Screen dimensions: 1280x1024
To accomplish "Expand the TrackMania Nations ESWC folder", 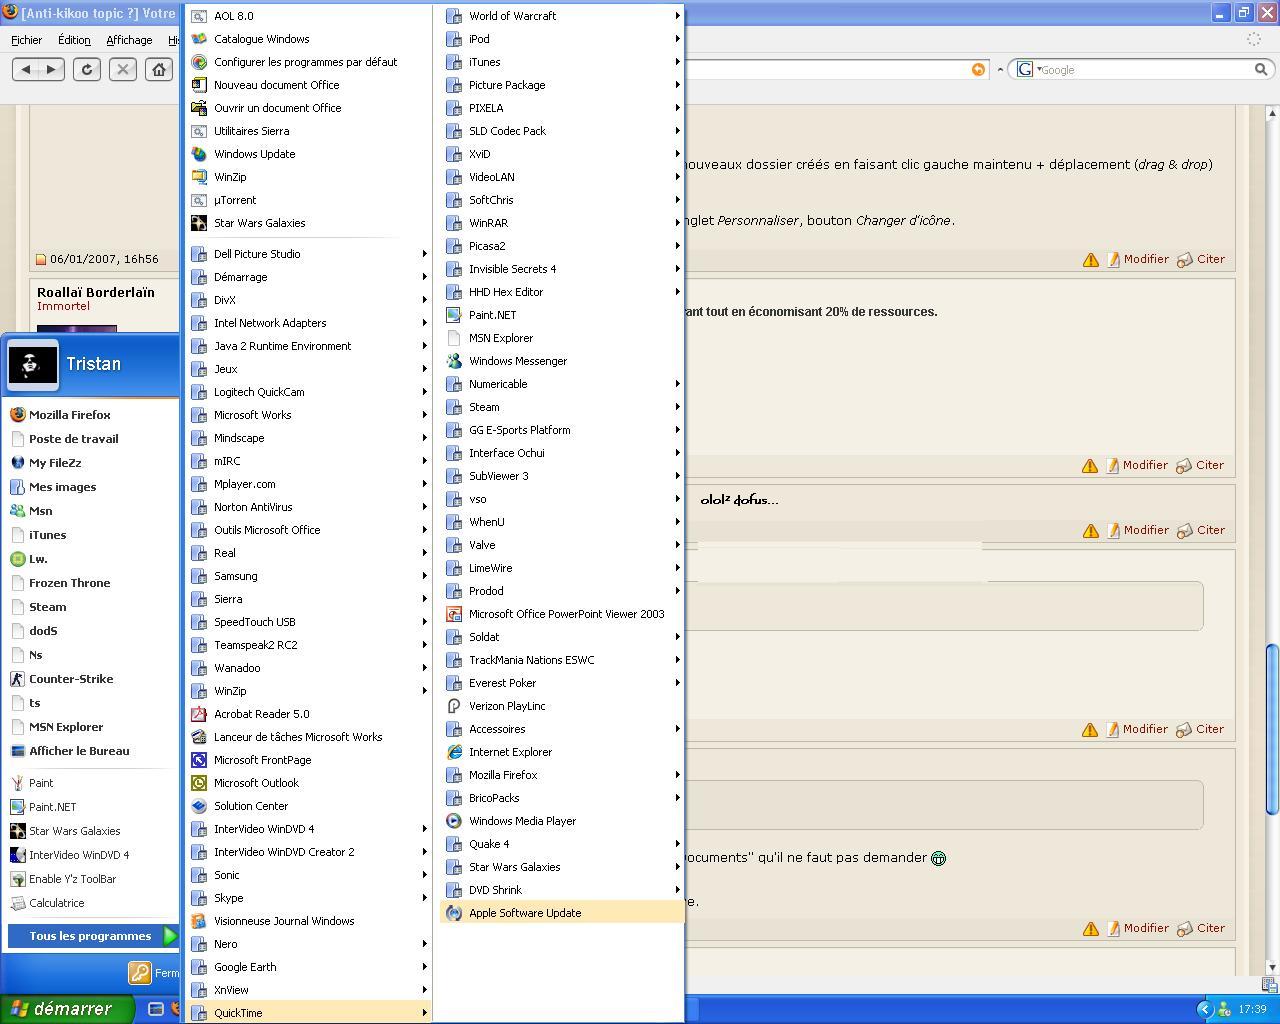I will click(562, 660).
